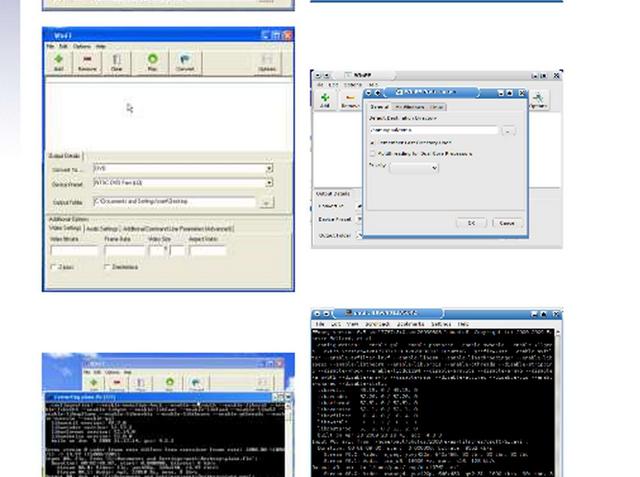Click default destination directory field in Preferences
The width and height of the screenshot is (640, 477).
[434, 130]
